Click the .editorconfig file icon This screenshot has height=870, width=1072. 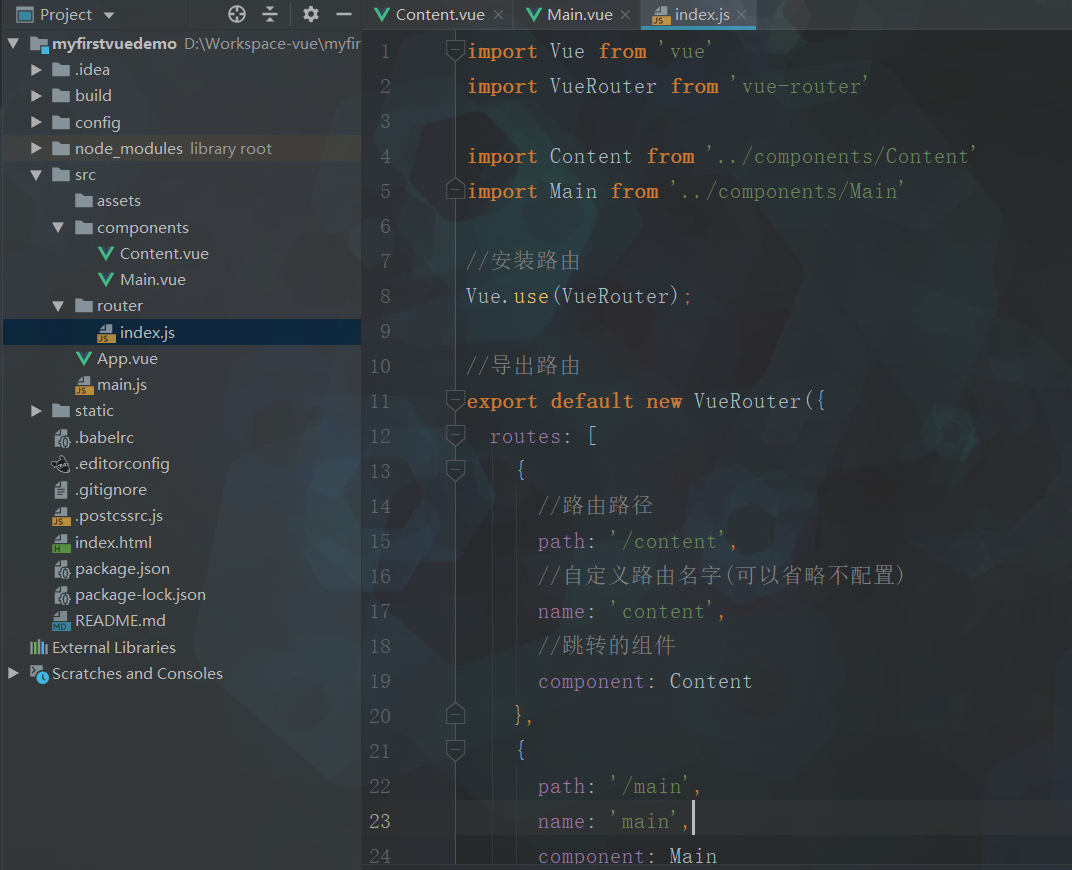pos(61,463)
